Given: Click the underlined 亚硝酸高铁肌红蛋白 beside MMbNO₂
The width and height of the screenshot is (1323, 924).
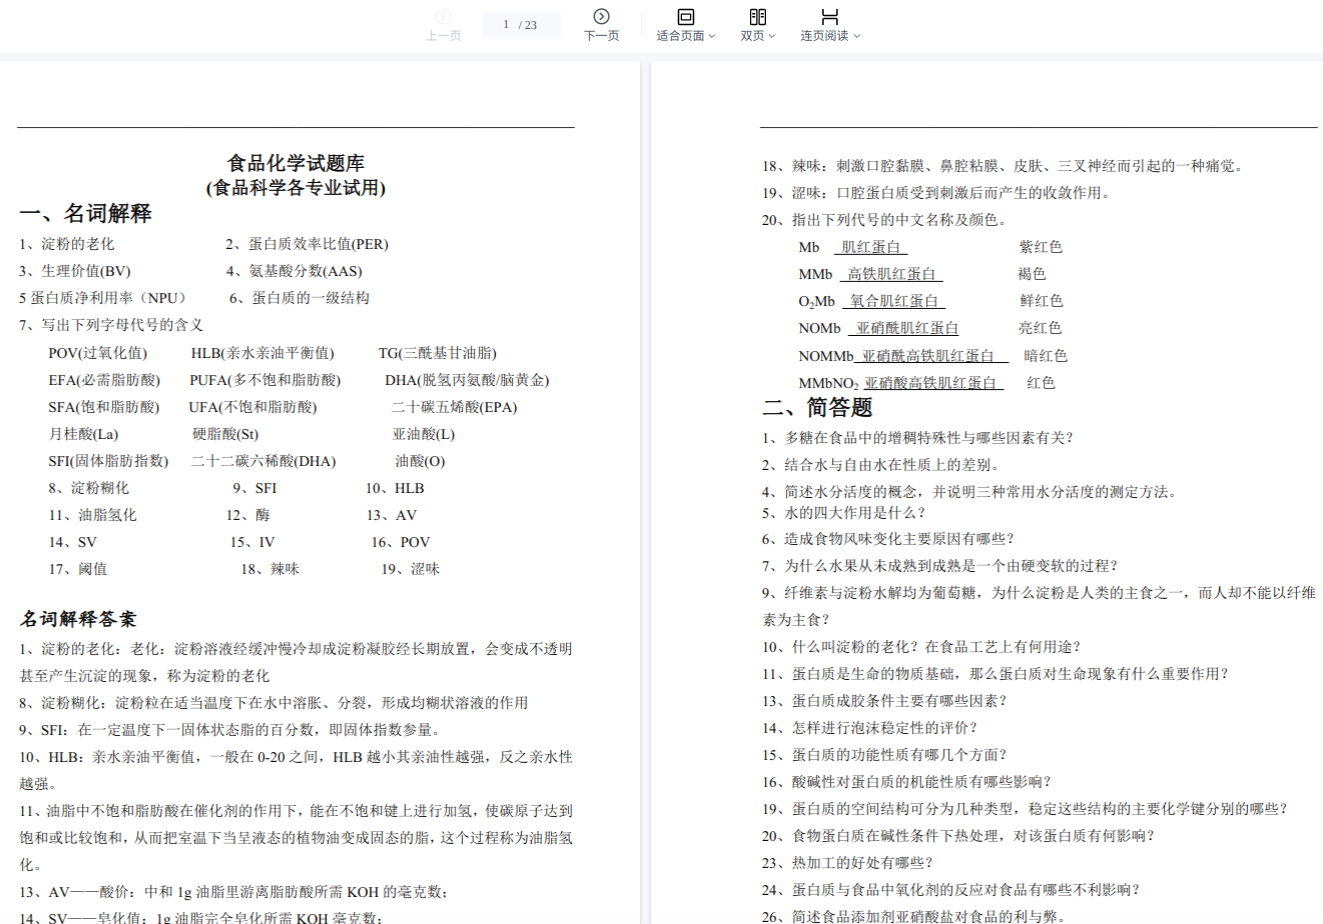Looking at the screenshot, I should coord(930,383).
